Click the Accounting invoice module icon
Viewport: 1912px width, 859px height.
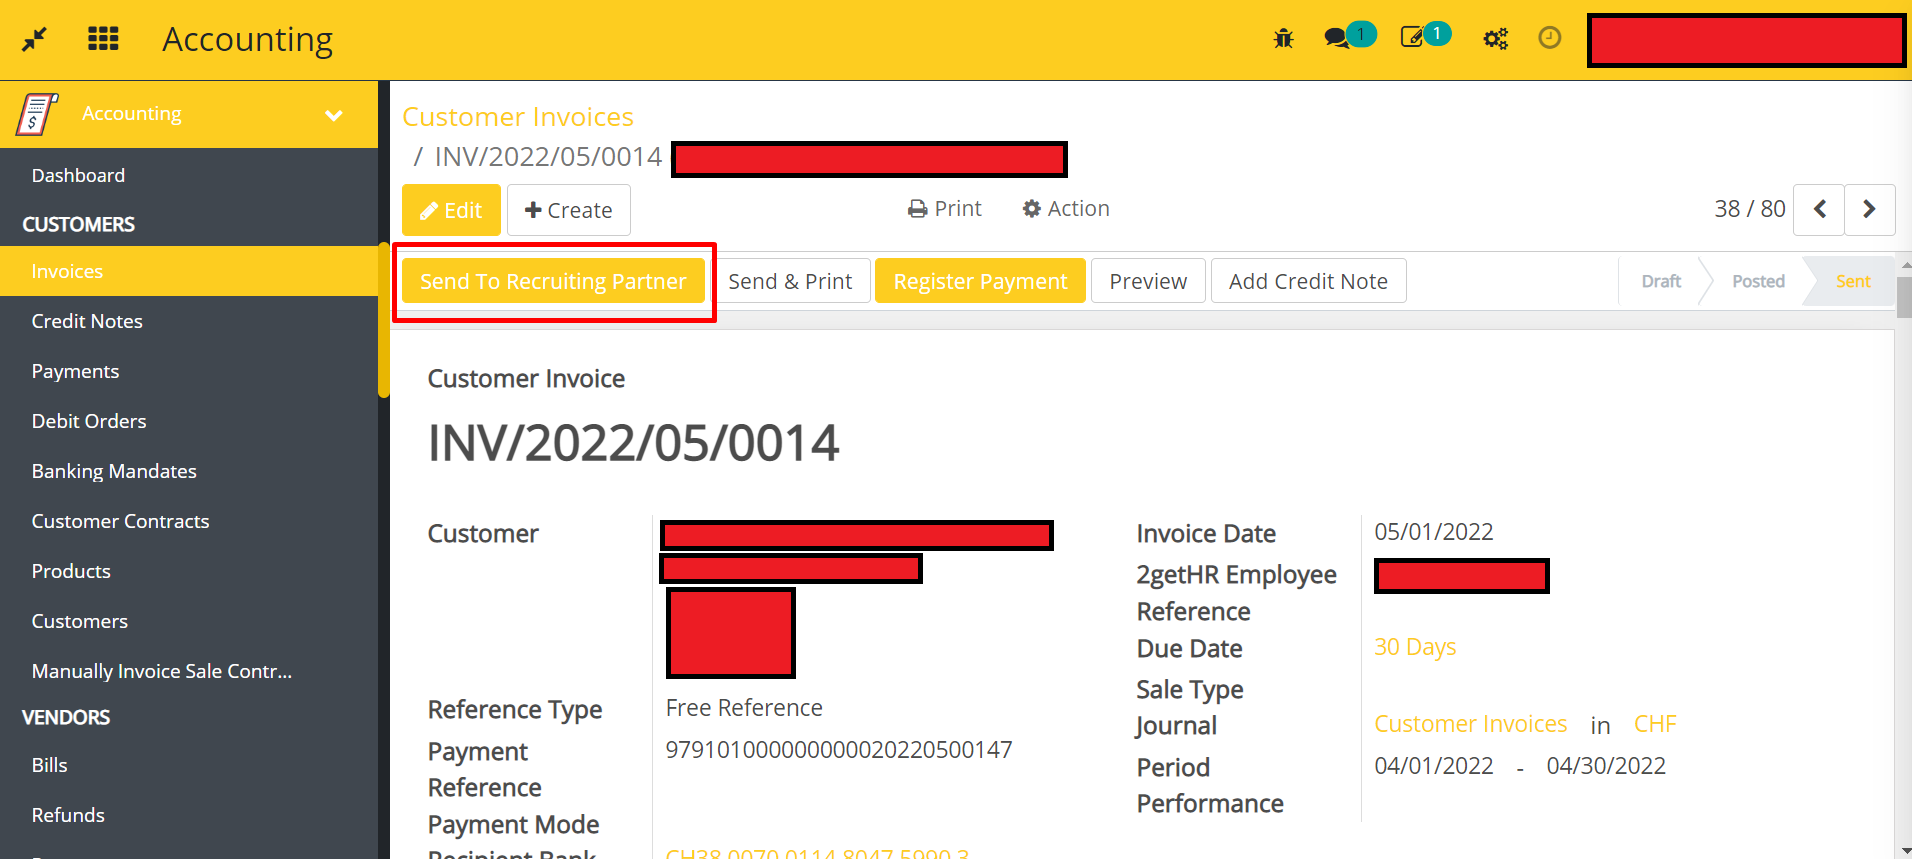(x=37, y=114)
